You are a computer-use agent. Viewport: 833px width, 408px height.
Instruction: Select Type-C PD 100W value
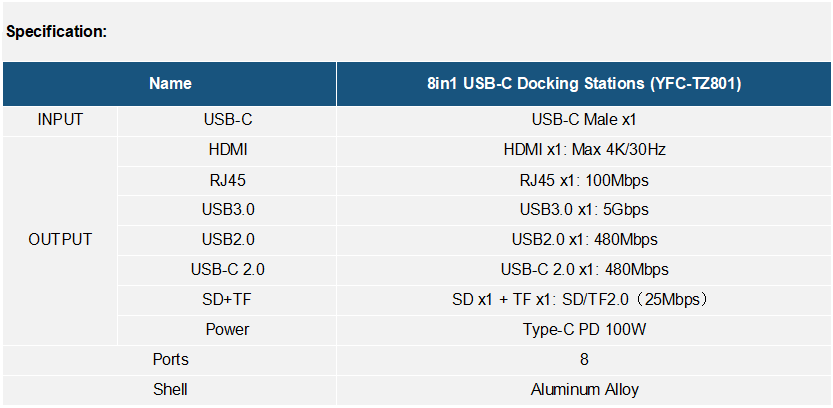[x=584, y=330]
